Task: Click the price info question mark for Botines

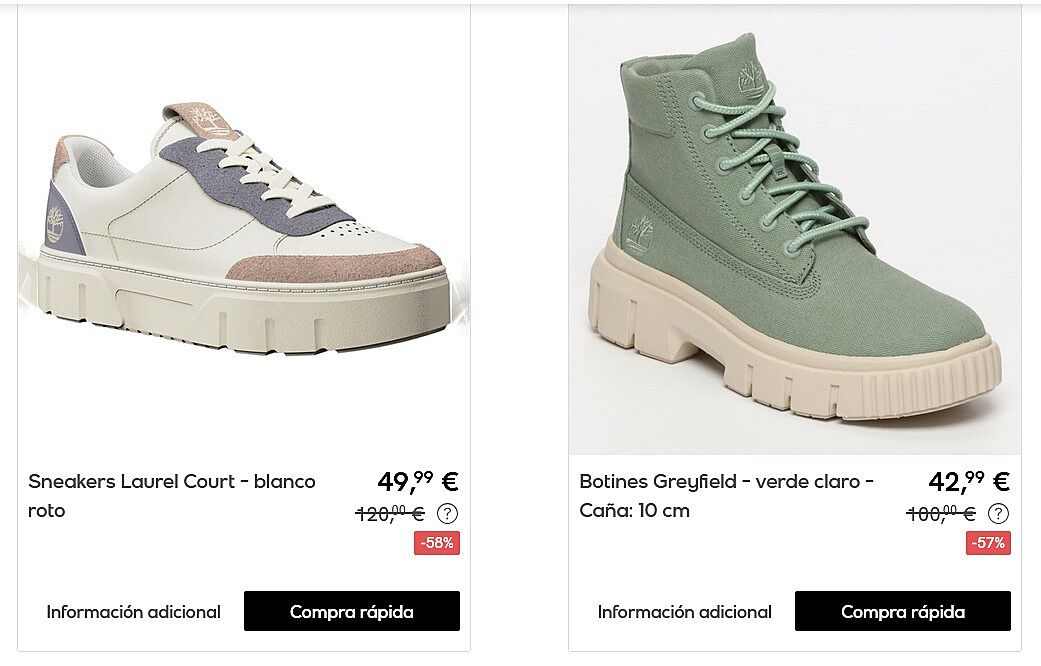Action: tap(999, 513)
